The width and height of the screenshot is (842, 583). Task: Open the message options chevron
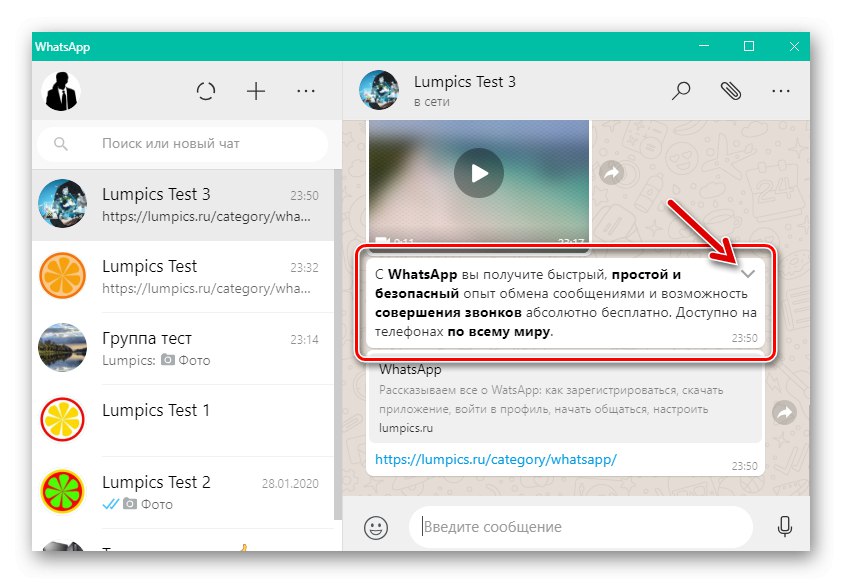tap(747, 274)
